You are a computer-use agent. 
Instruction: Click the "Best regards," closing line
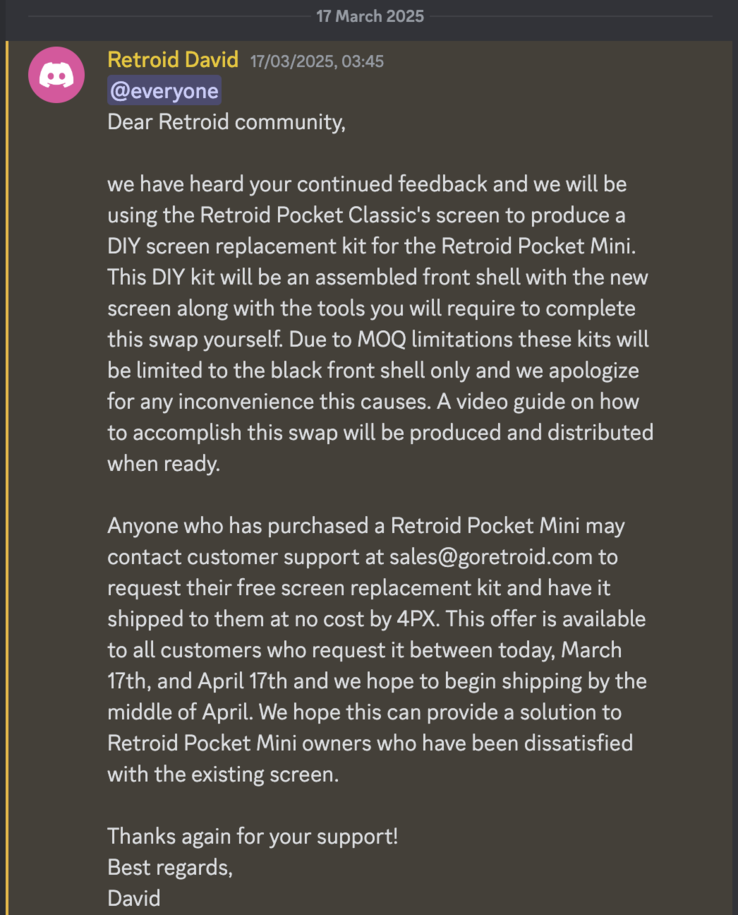click(x=170, y=867)
